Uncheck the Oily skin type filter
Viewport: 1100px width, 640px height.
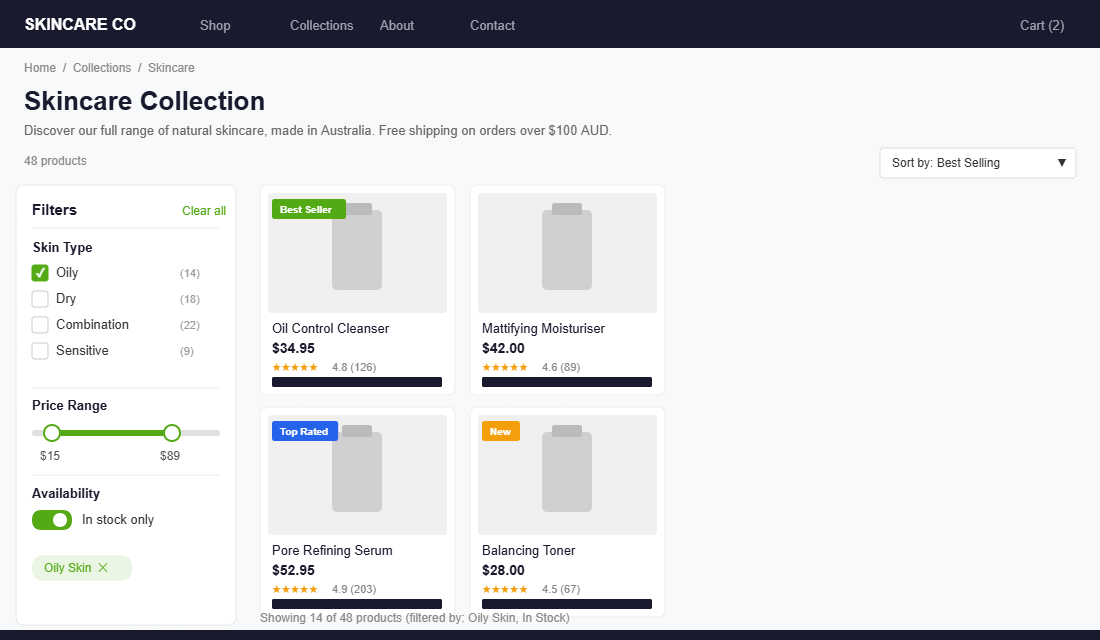click(40, 272)
